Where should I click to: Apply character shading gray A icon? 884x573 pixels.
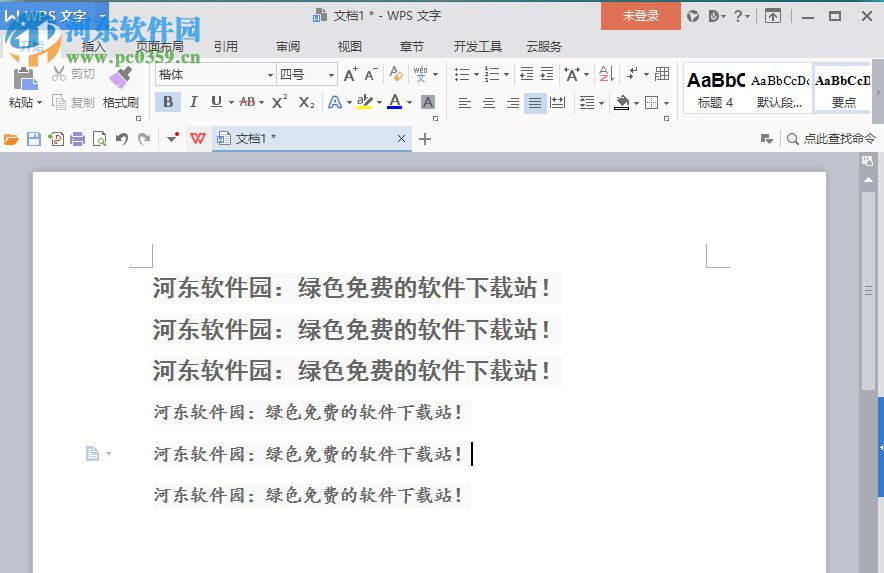point(428,102)
